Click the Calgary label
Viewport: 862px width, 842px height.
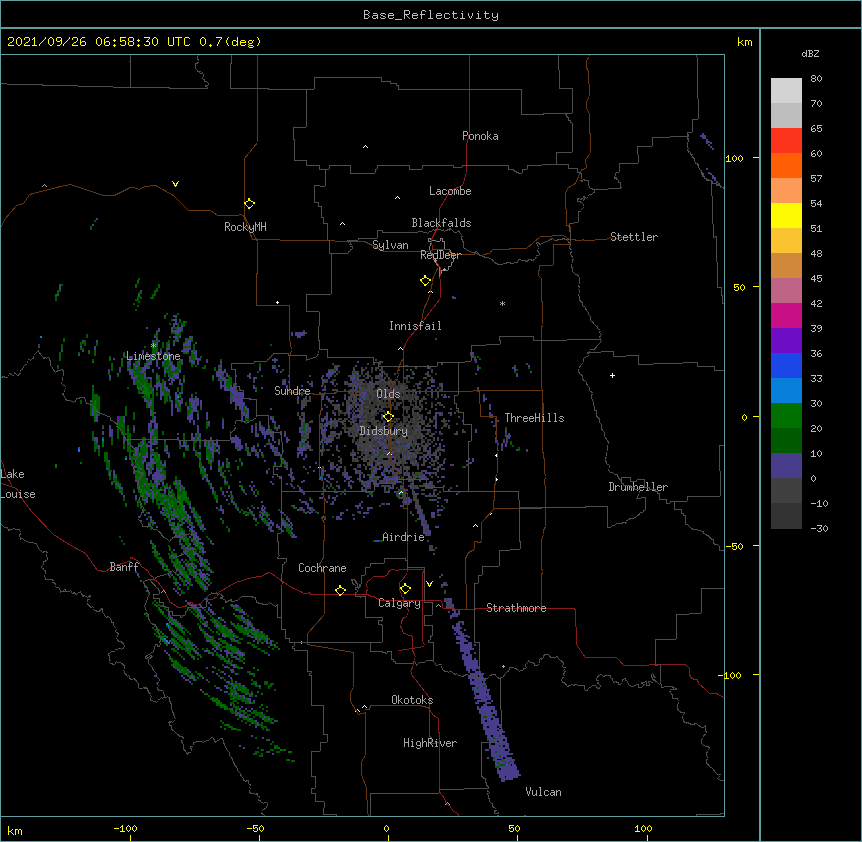point(399,603)
